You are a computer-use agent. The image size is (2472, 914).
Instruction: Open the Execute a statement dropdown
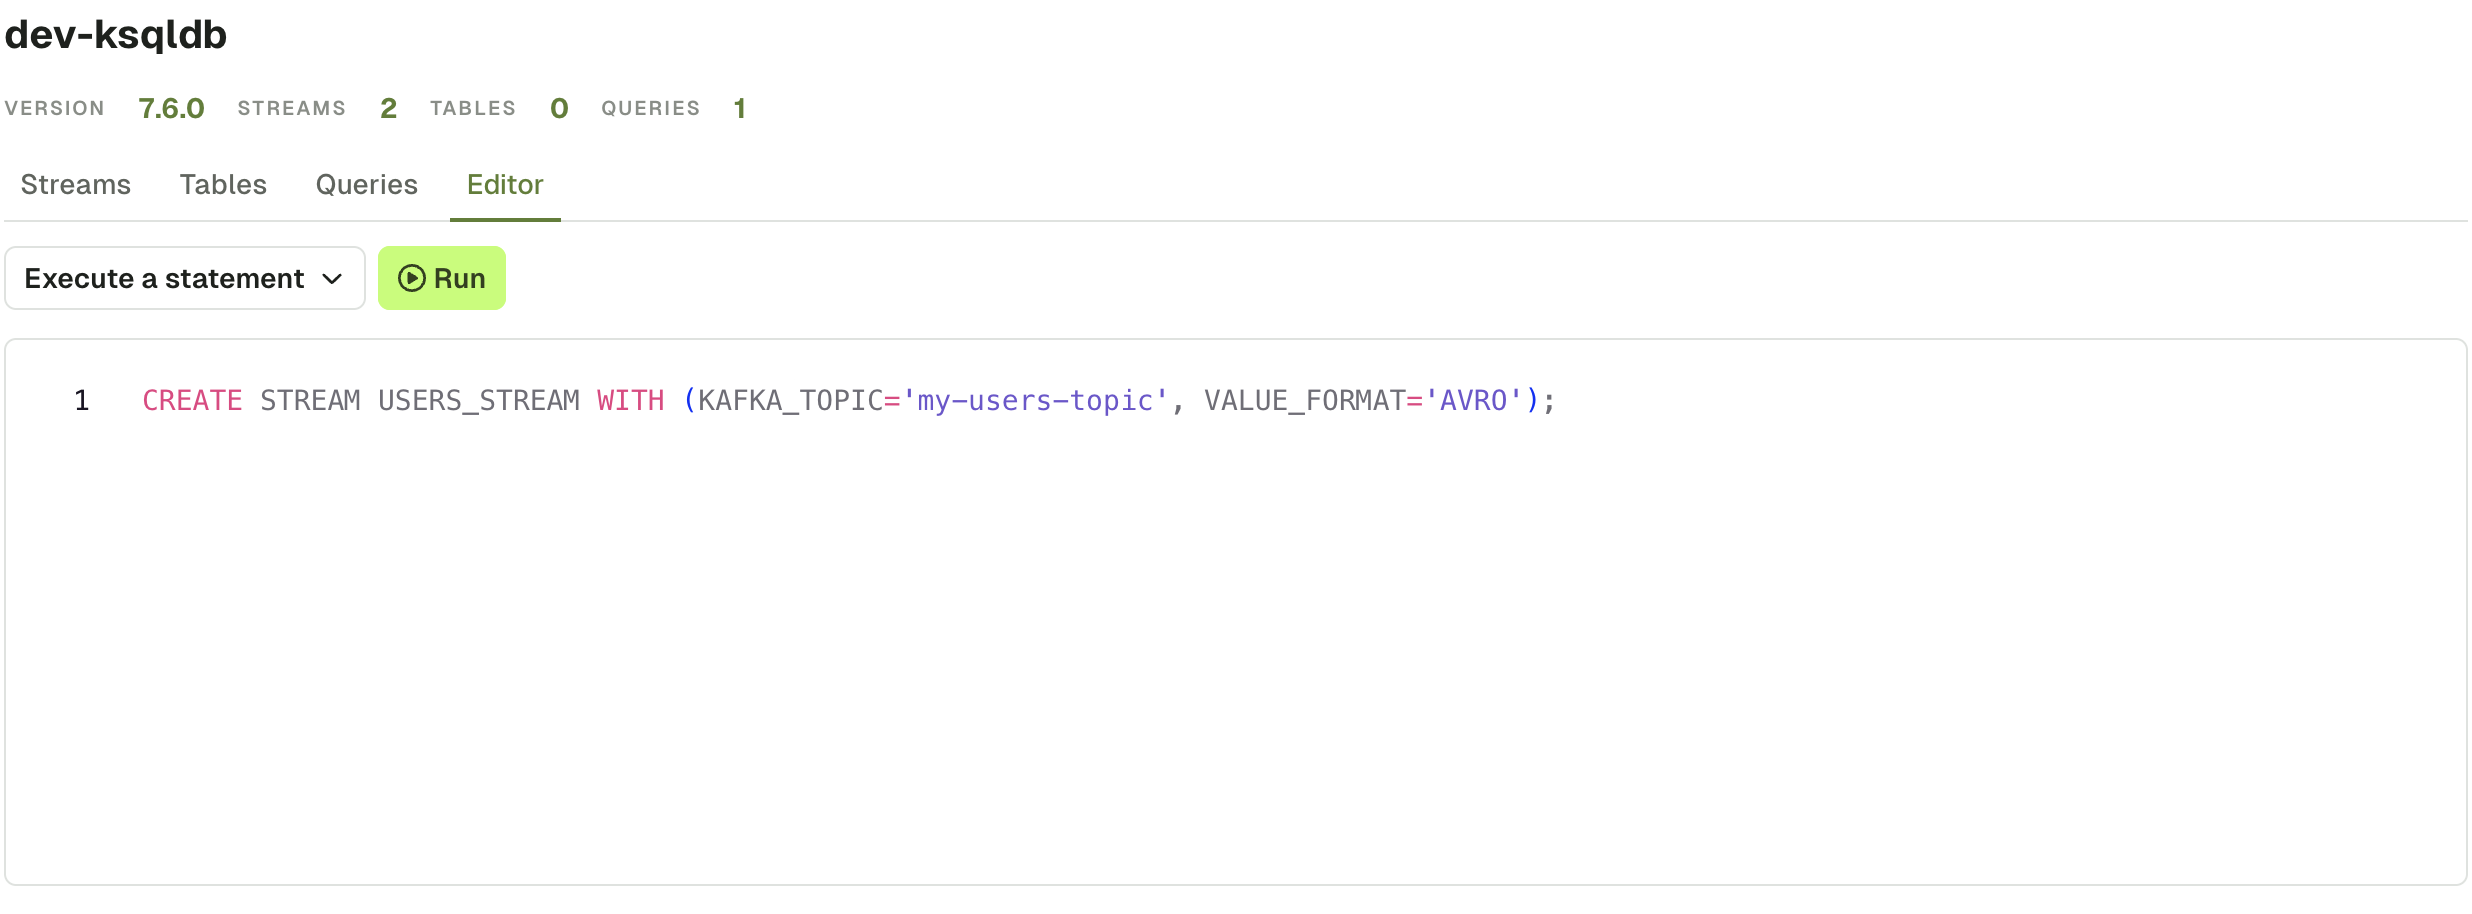point(185,278)
